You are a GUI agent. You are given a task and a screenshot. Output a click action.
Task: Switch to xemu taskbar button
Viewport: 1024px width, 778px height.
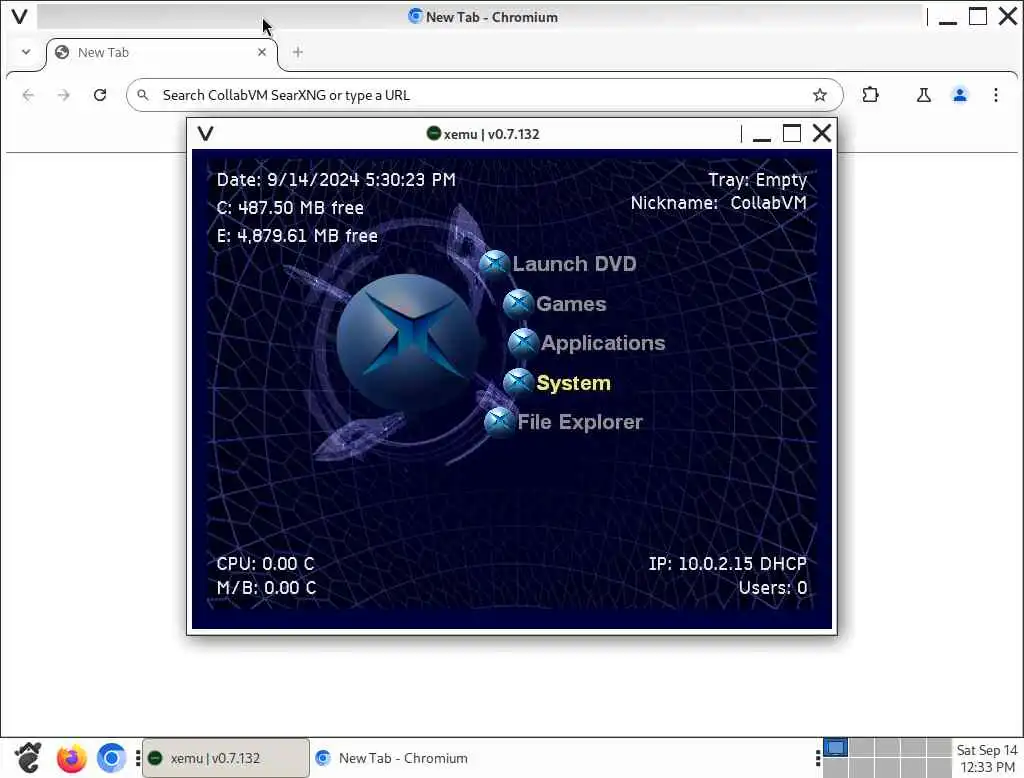click(x=226, y=758)
